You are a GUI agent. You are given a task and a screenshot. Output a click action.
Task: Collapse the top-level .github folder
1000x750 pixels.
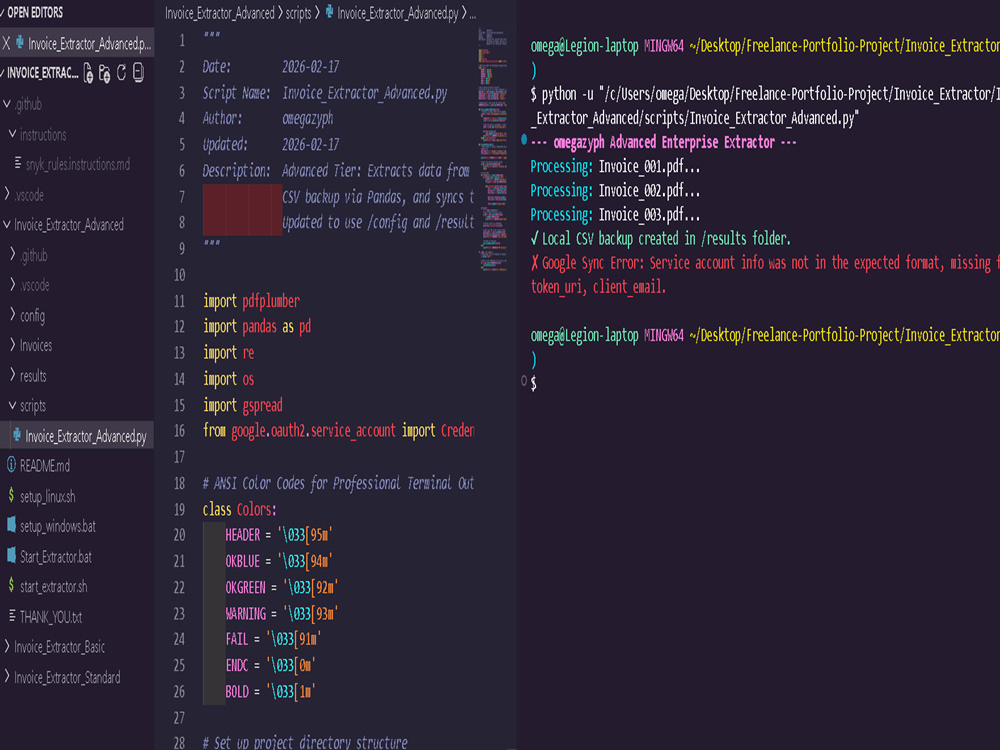[7, 104]
